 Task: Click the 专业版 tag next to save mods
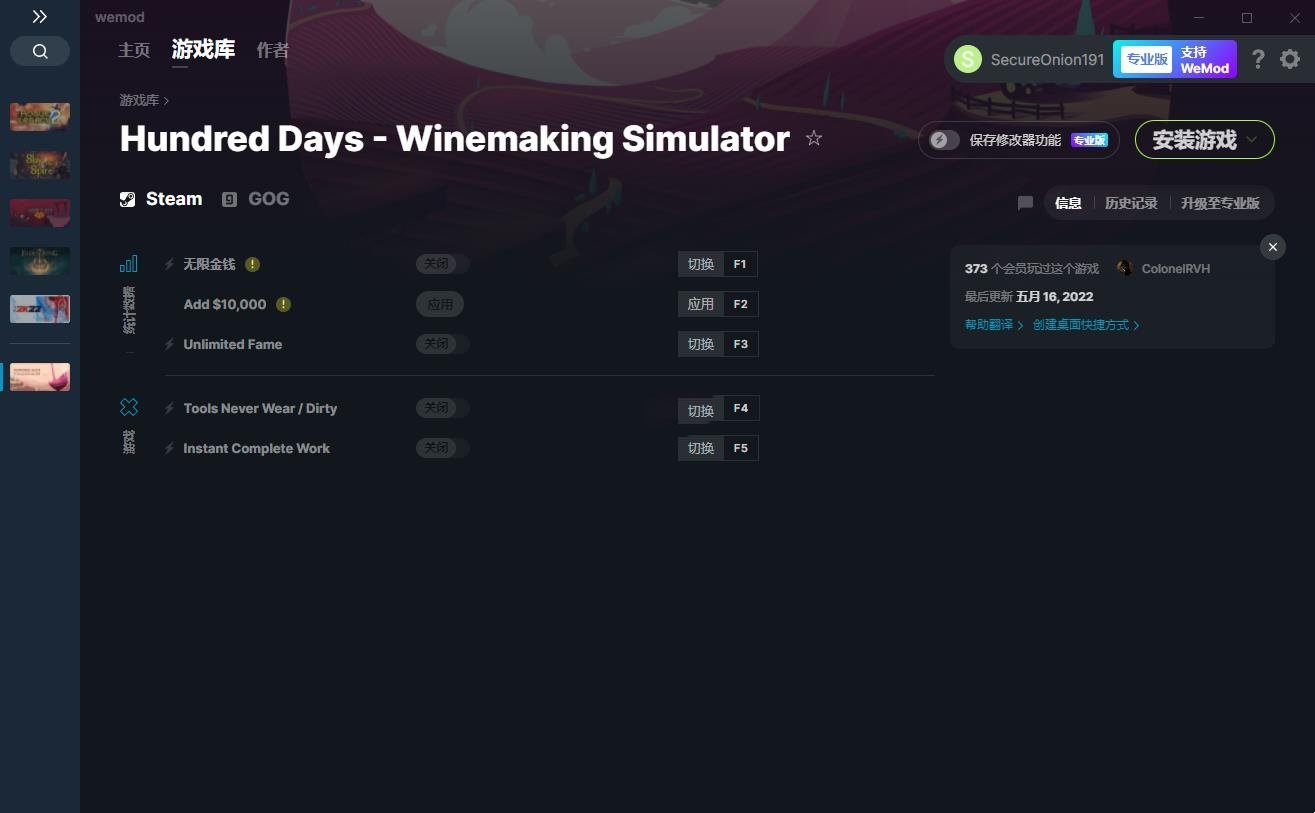tap(1089, 140)
